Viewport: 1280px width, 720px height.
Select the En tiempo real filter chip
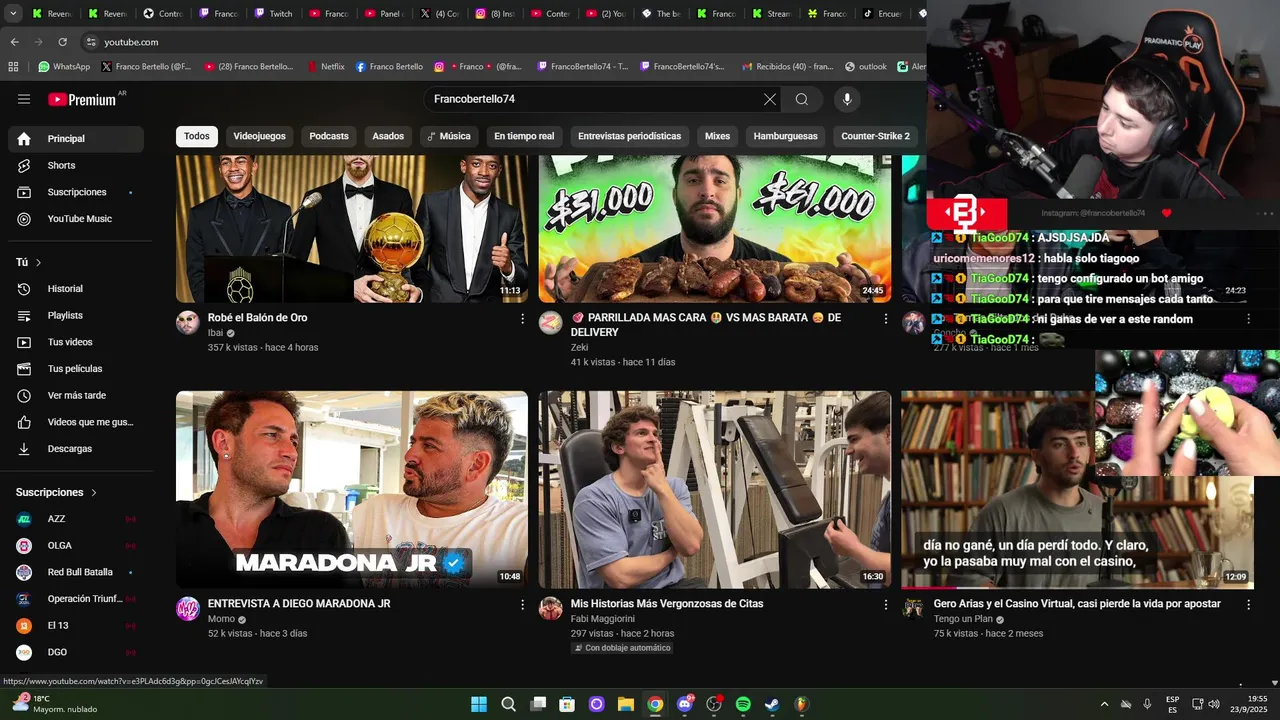click(x=524, y=136)
